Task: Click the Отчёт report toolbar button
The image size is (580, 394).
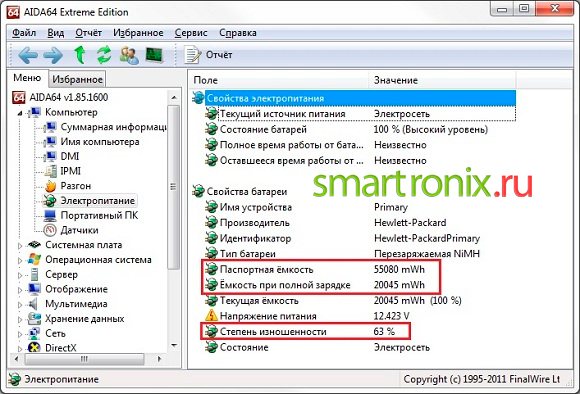Action: 209,55
